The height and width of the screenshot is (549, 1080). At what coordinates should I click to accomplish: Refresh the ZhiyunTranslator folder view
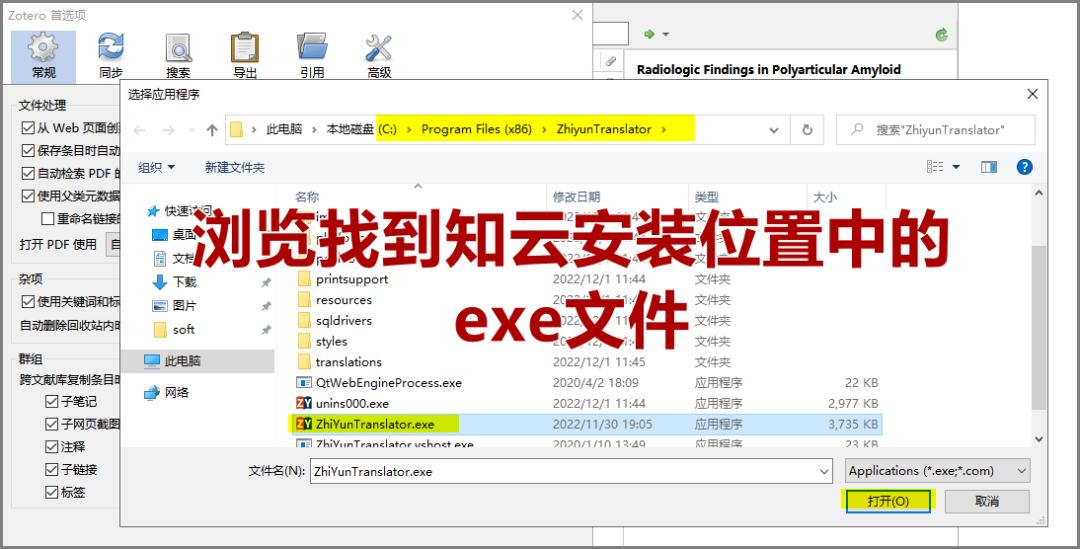(807, 130)
